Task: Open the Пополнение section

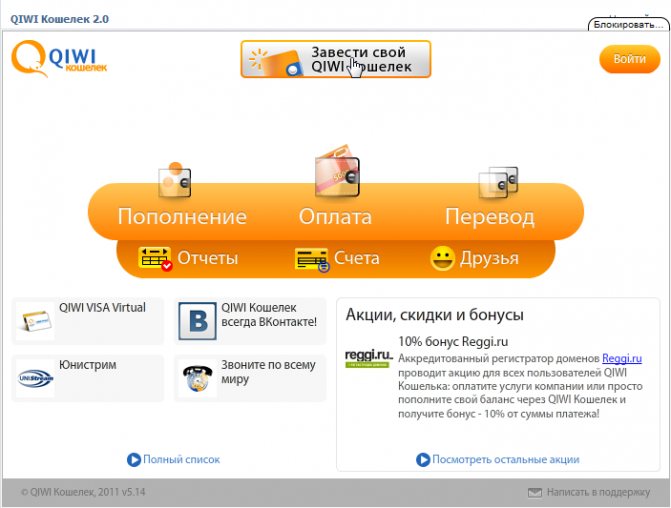Action: click(182, 216)
